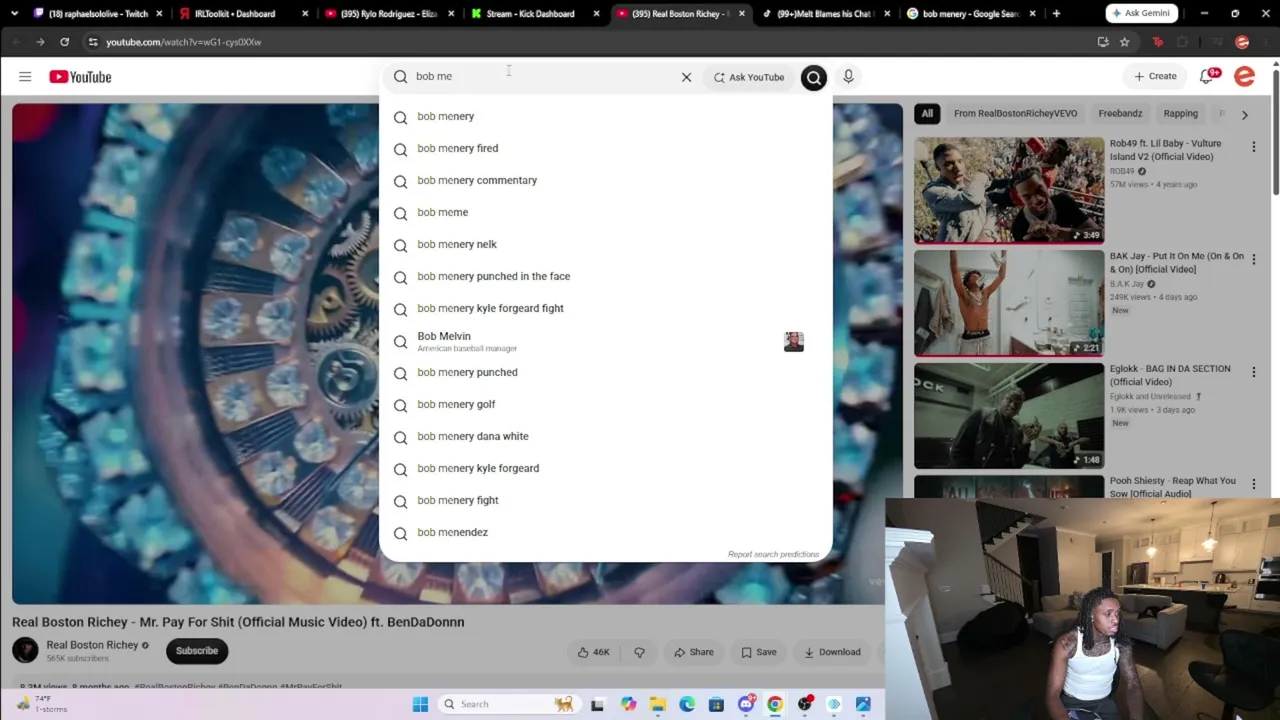Select the Bob Melvin baseball manager suggestion
Screen dimensions: 1280x720
[x=605, y=341]
